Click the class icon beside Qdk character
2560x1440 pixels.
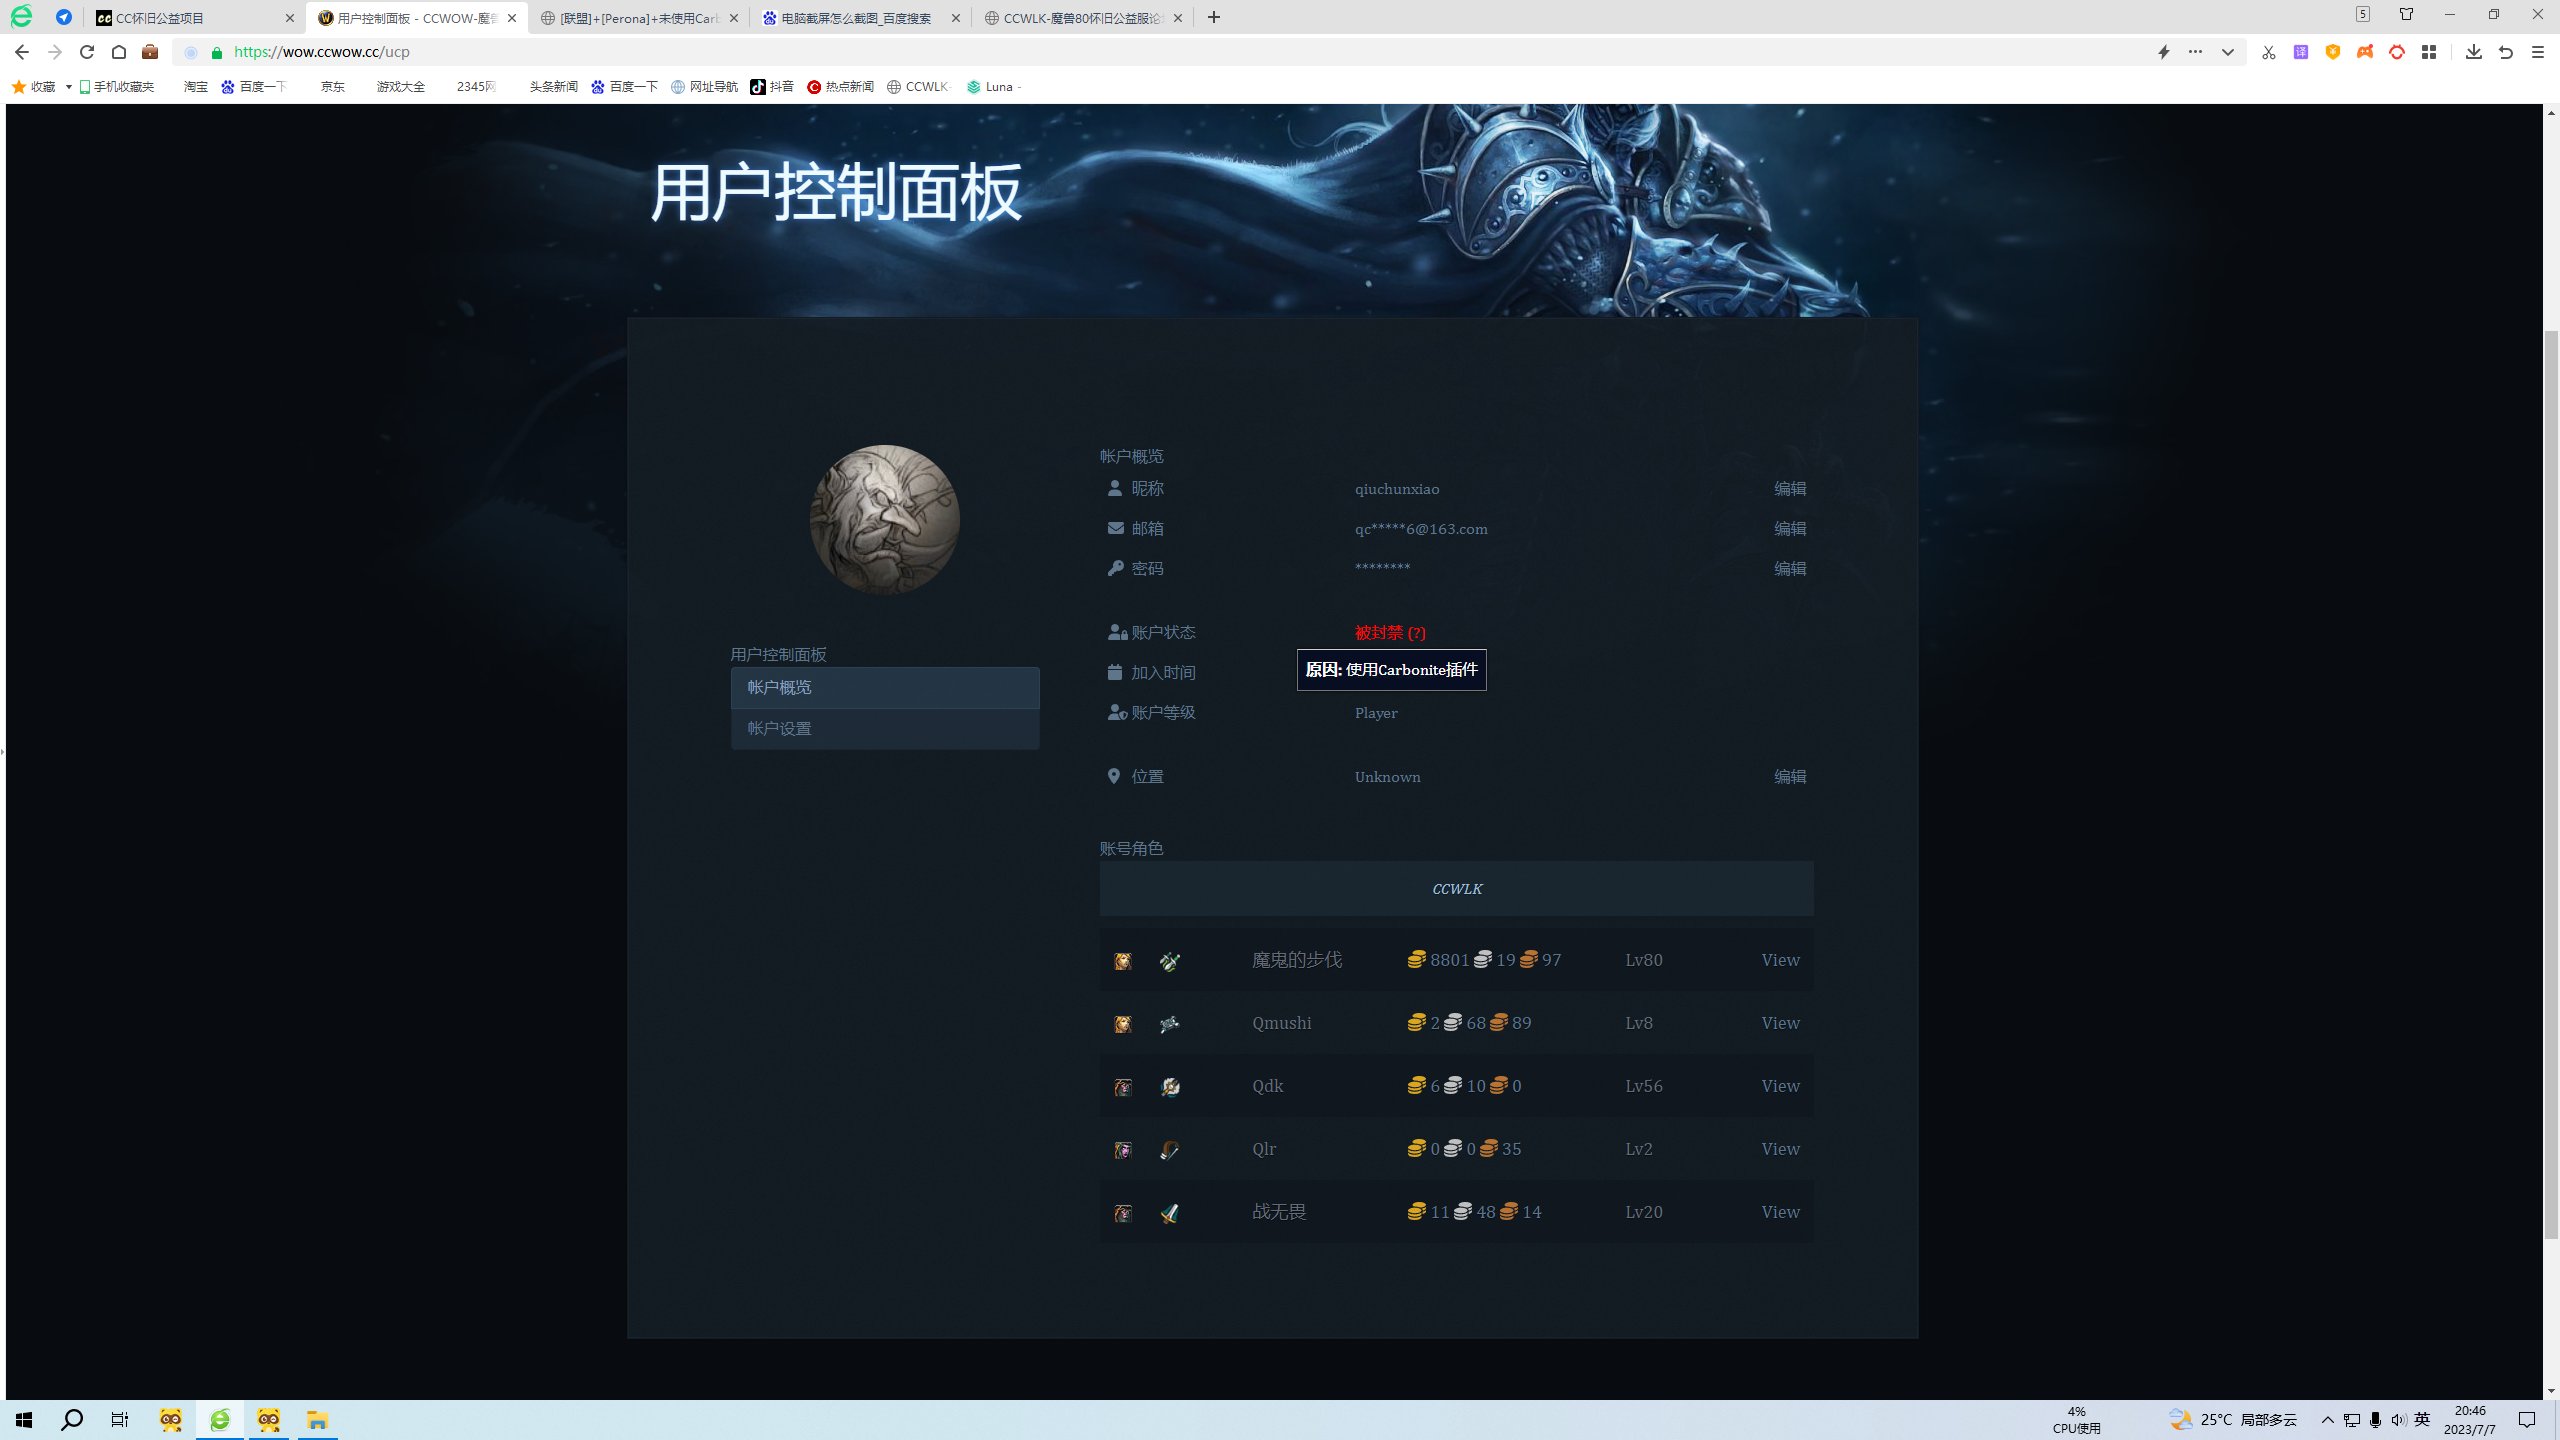click(1170, 1087)
